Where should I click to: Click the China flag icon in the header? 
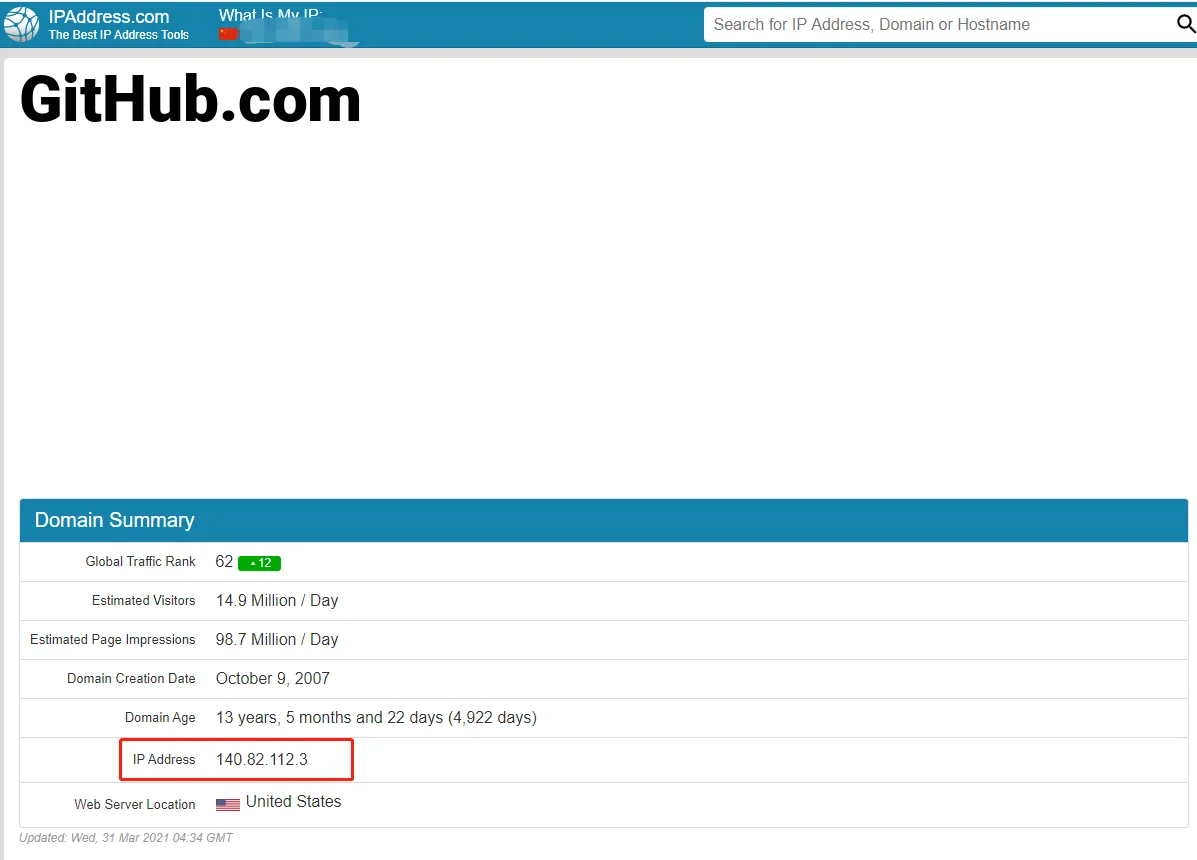(229, 32)
